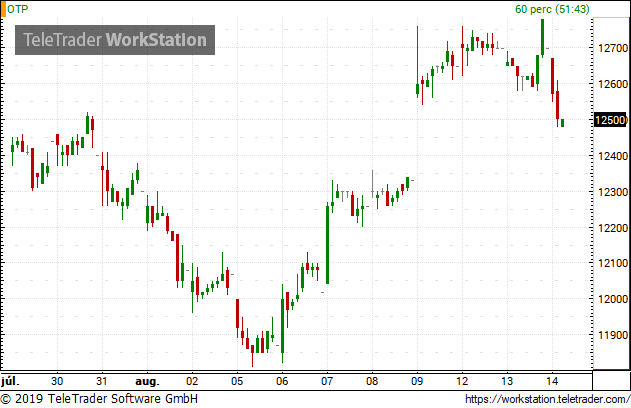This screenshot has width=631, height=408.
Task: Open the workstation.teletrader.com link
Action: 547,399
